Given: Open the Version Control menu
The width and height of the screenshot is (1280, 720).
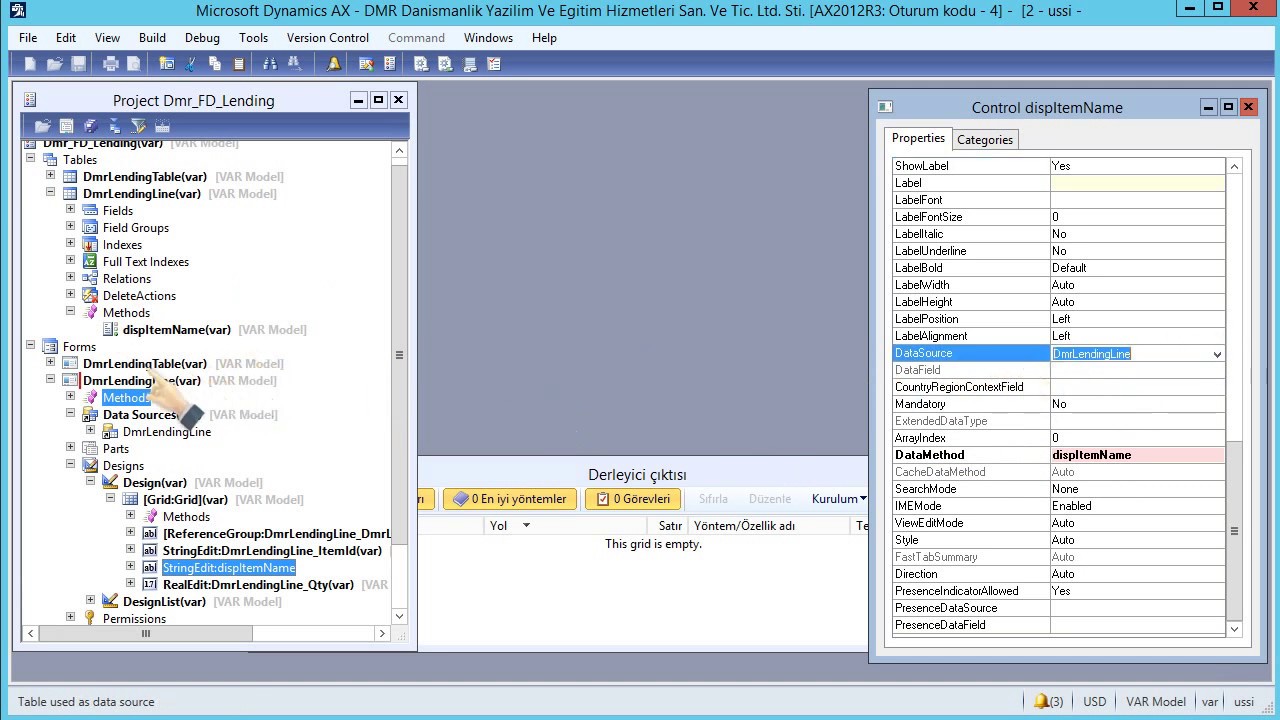Looking at the screenshot, I should click(x=328, y=37).
